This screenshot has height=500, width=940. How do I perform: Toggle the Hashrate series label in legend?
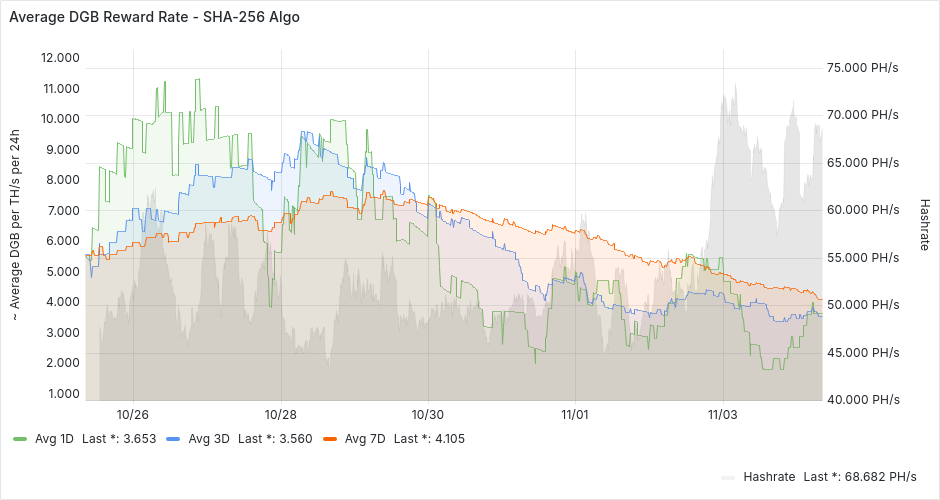click(769, 476)
